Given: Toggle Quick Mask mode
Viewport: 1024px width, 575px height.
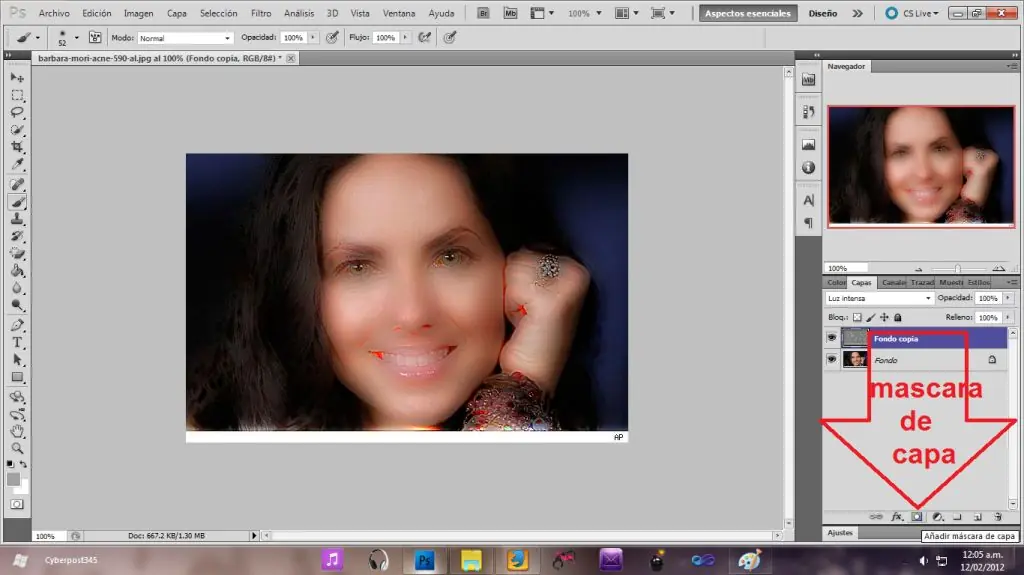Looking at the screenshot, I should coord(17,504).
